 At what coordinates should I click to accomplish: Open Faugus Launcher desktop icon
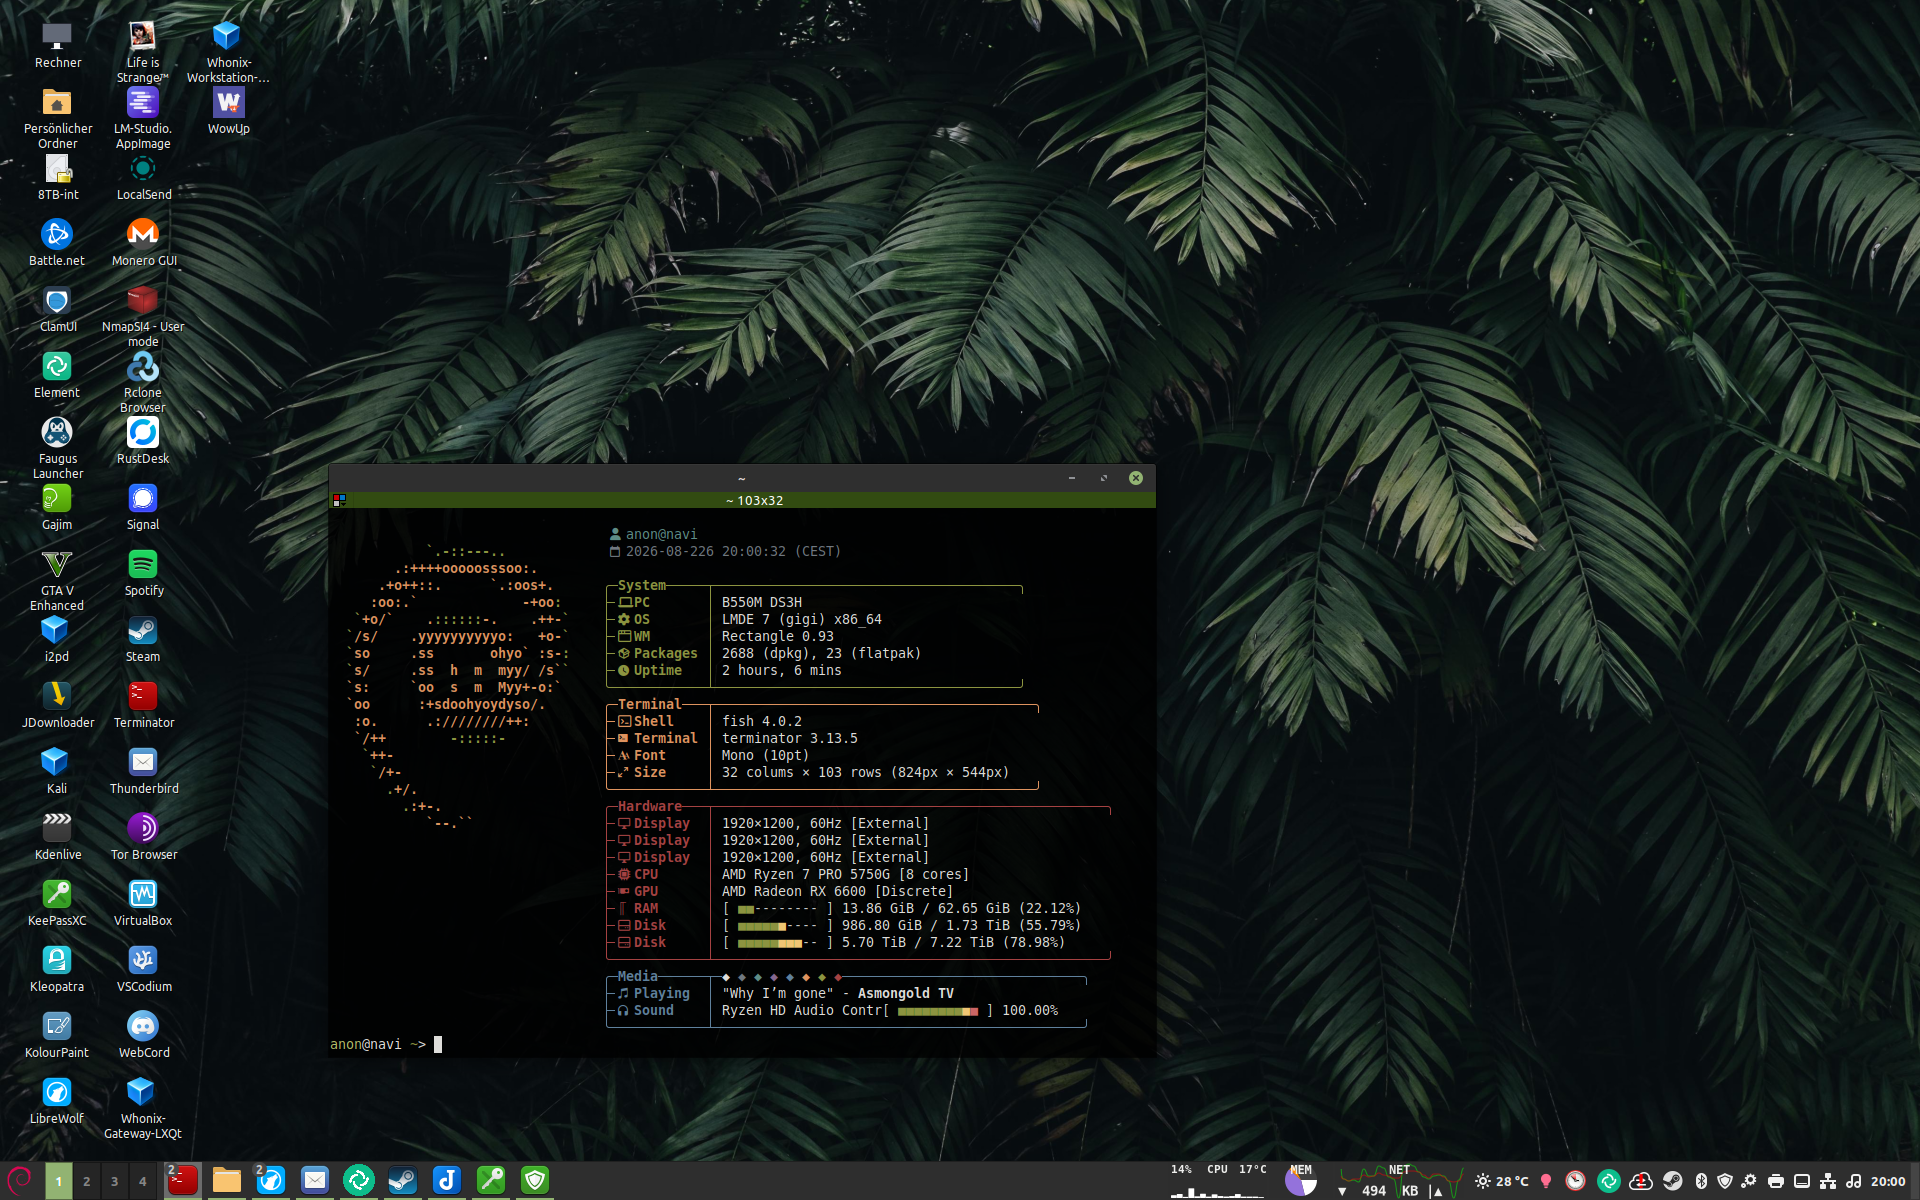(x=57, y=448)
